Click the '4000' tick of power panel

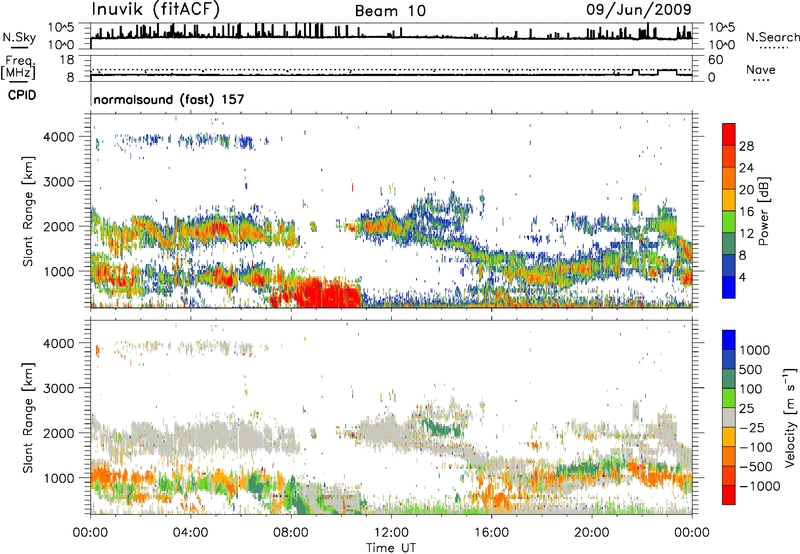[x=58, y=137]
